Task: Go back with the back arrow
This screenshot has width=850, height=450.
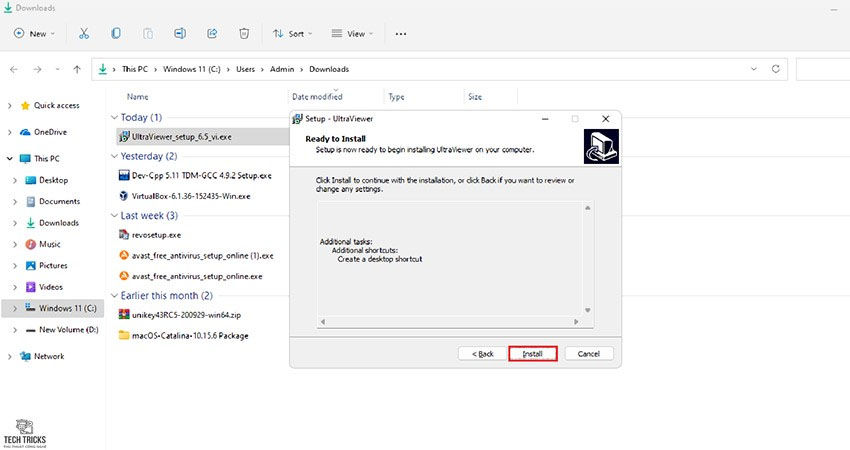Action: click(x=14, y=69)
